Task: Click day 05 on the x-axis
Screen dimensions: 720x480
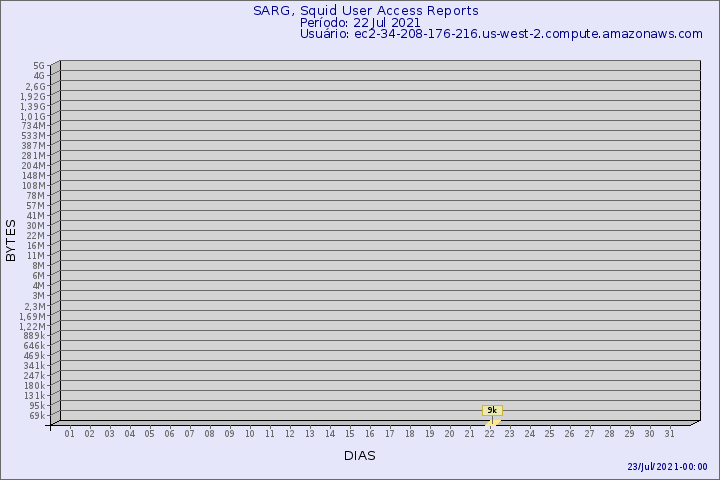Action: tap(149, 434)
